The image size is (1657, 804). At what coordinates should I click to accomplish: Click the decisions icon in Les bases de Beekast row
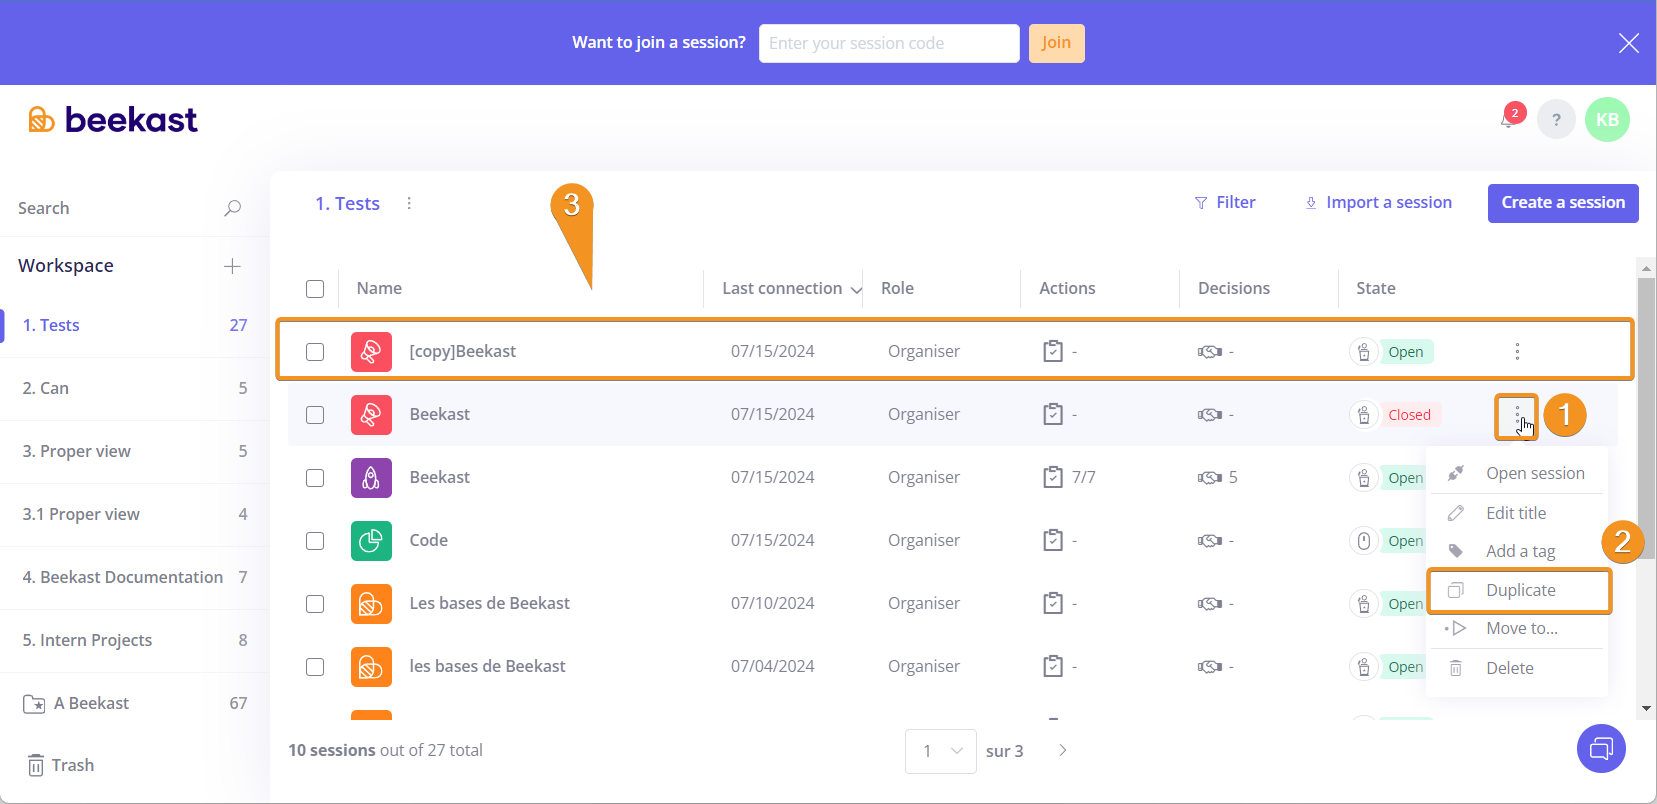coord(1210,603)
